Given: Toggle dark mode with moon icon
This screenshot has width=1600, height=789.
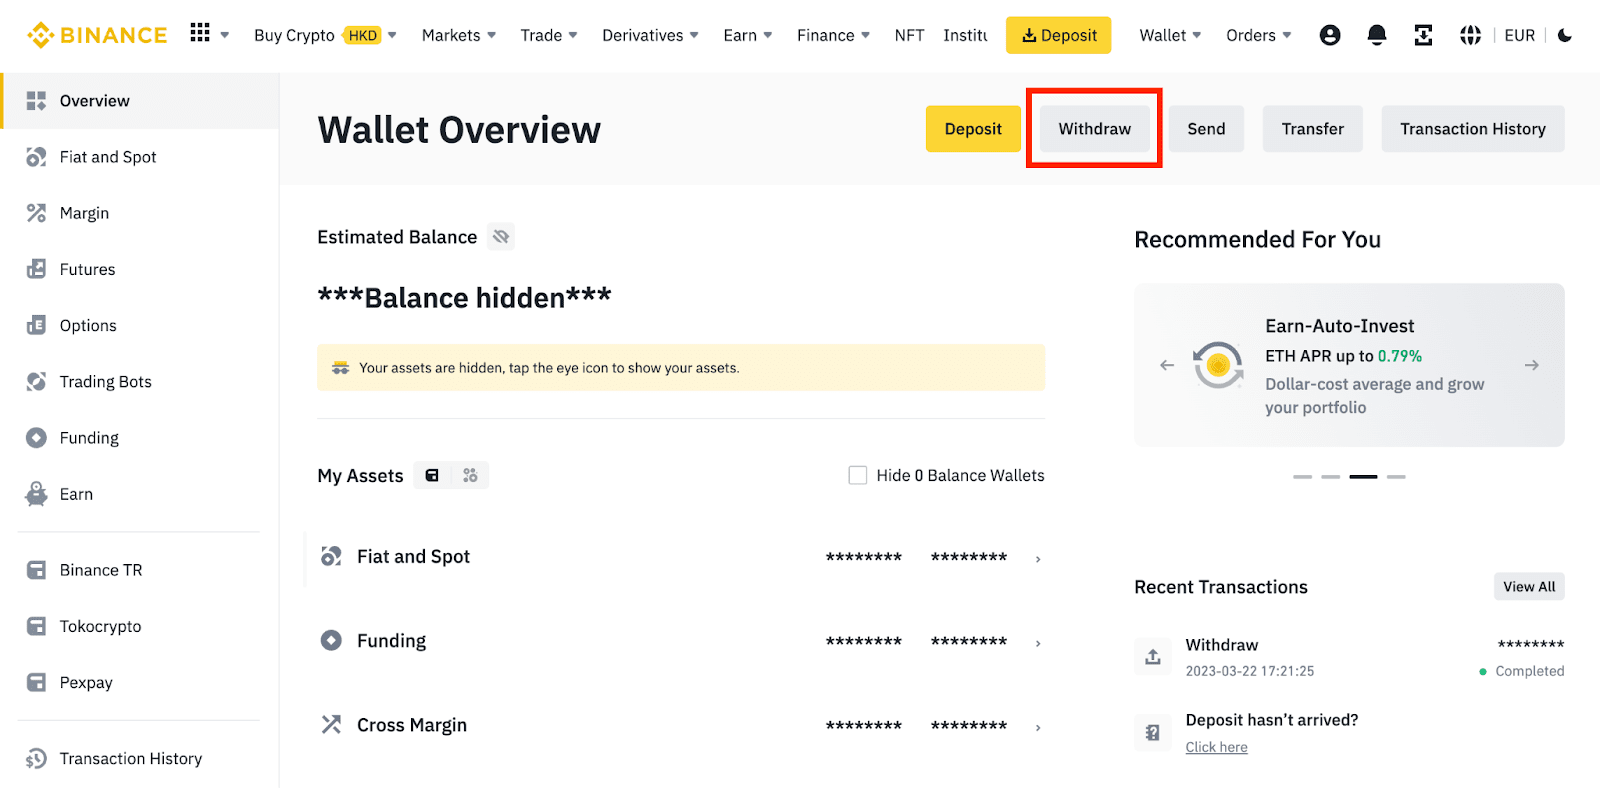Looking at the screenshot, I should coord(1565,35).
